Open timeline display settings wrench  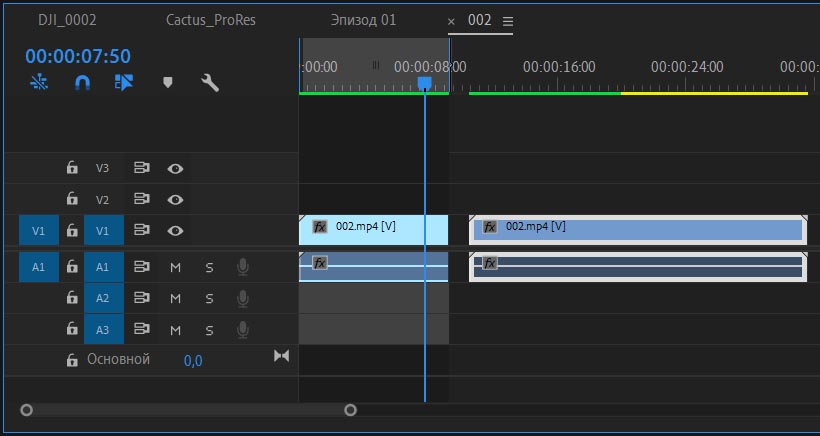pos(210,83)
